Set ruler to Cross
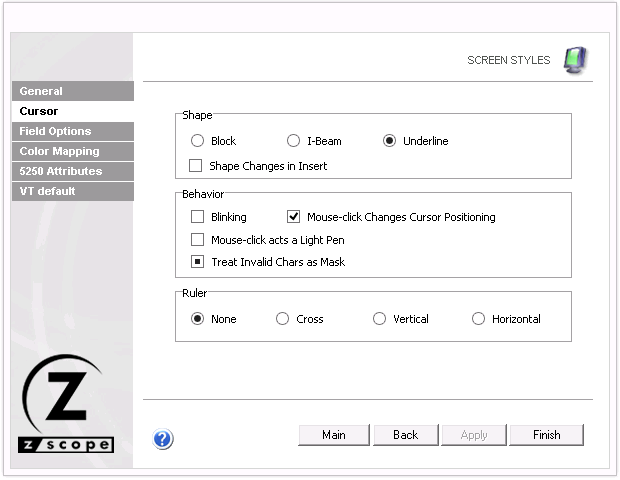This screenshot has height=480, width=620. click(283, 319)
